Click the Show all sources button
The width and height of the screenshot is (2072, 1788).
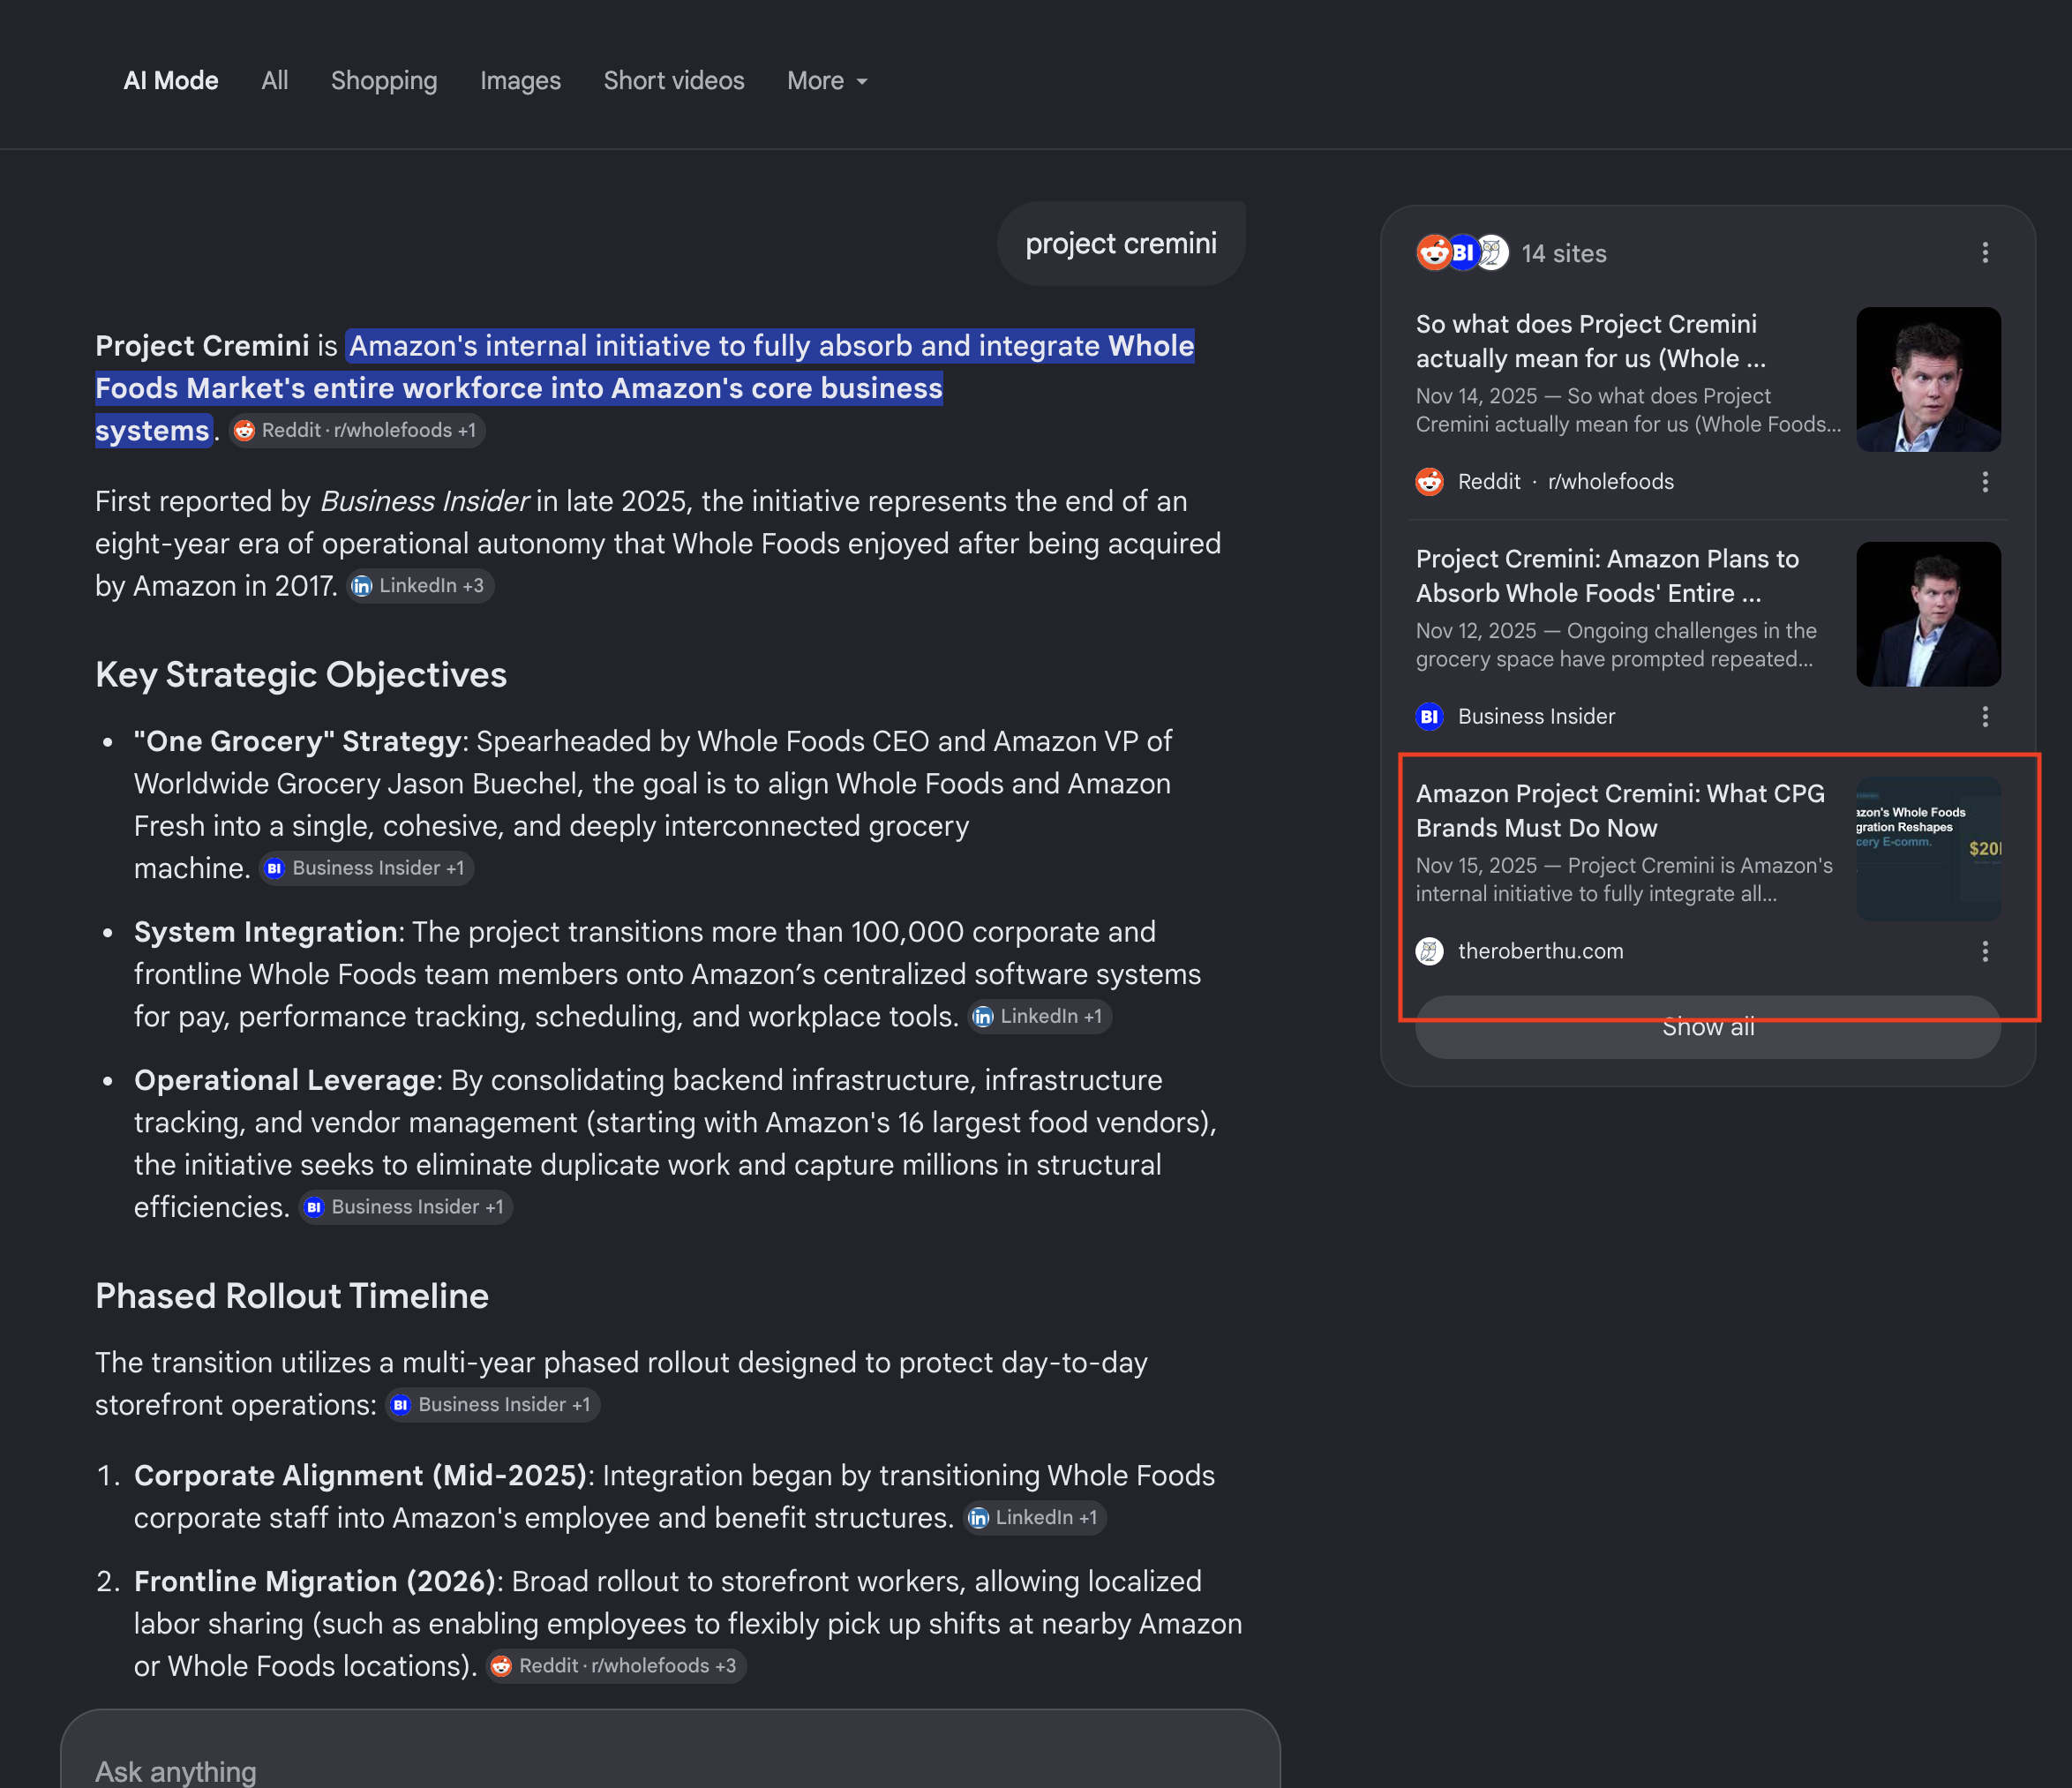(1708, 1027)
